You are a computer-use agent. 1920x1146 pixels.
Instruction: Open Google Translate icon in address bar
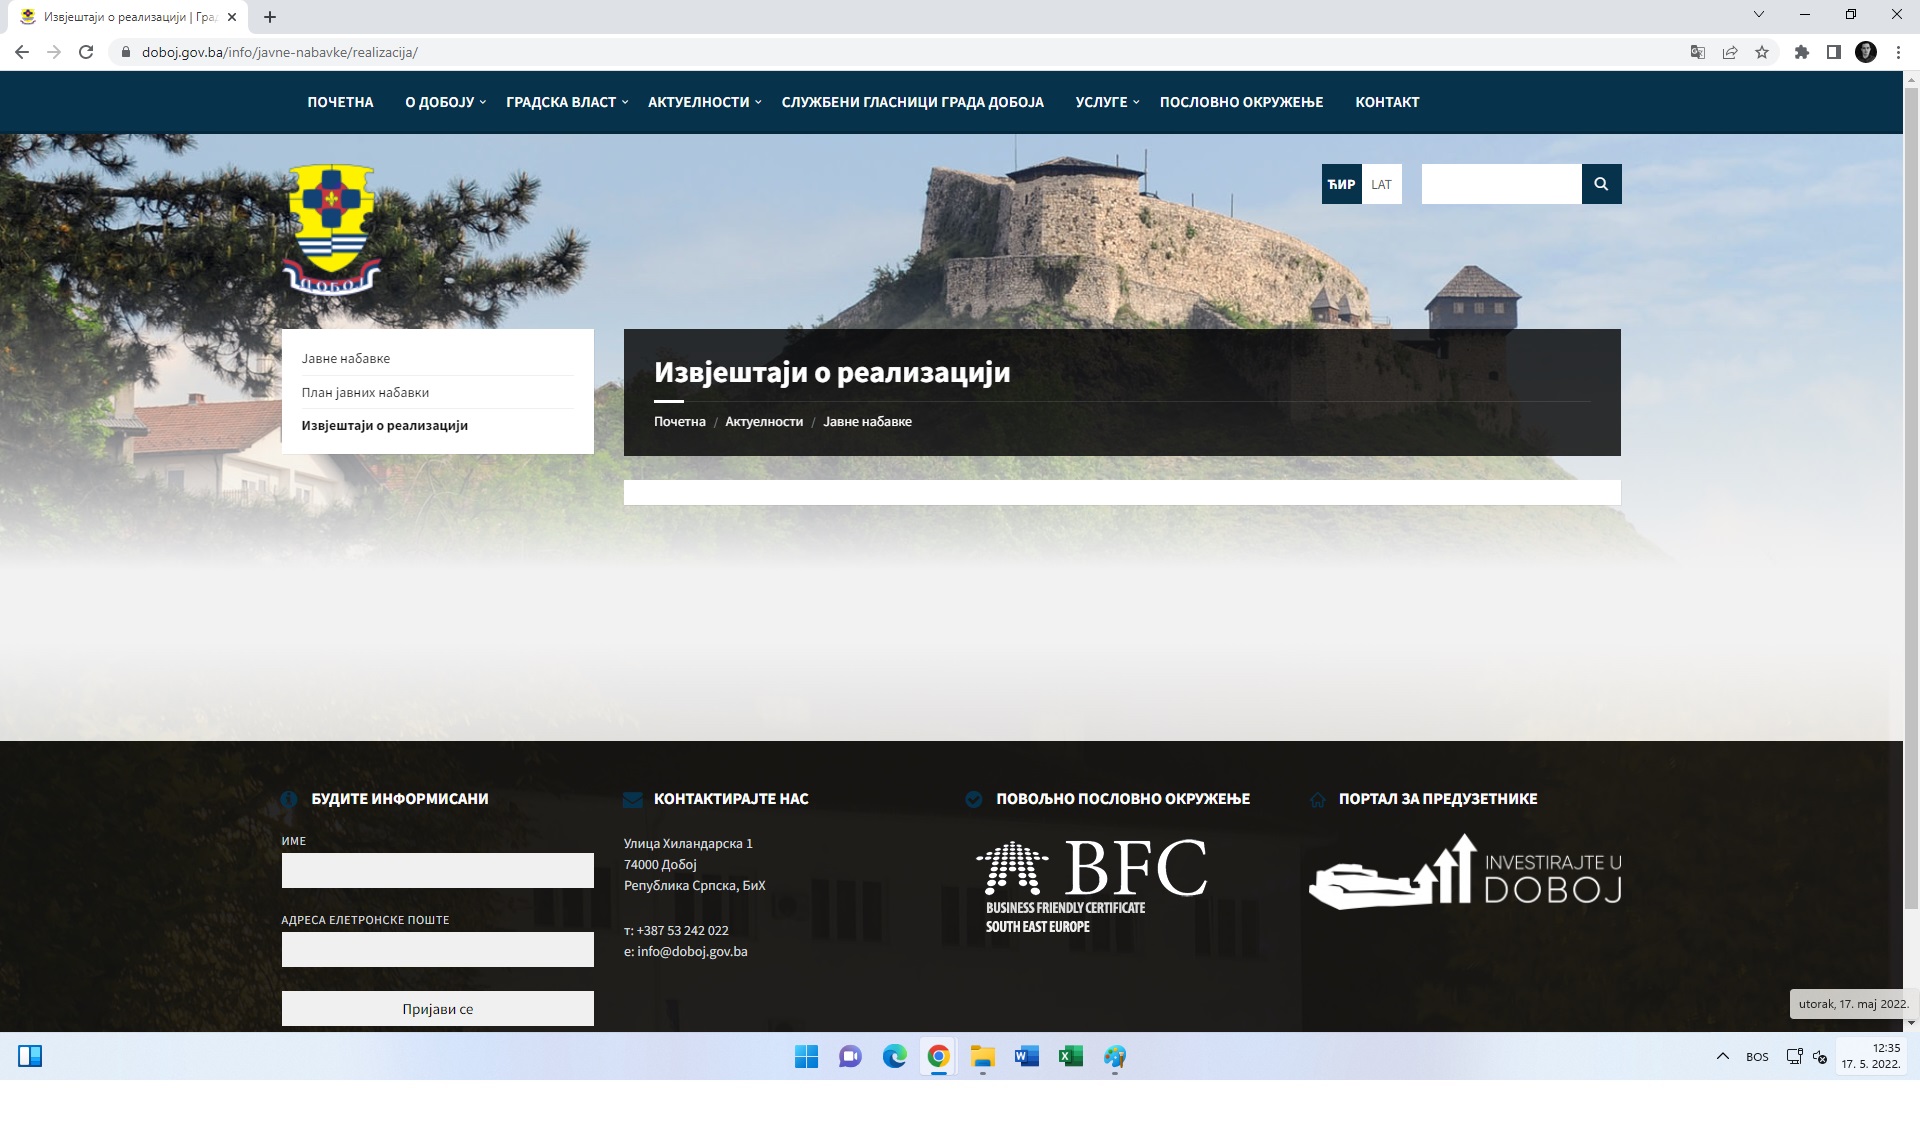click(1697, 52)
